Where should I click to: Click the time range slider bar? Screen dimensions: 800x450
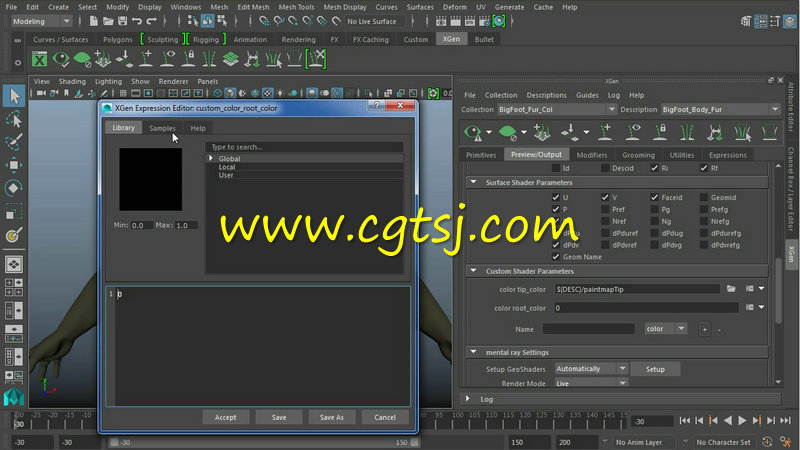(x=265, y=442)
